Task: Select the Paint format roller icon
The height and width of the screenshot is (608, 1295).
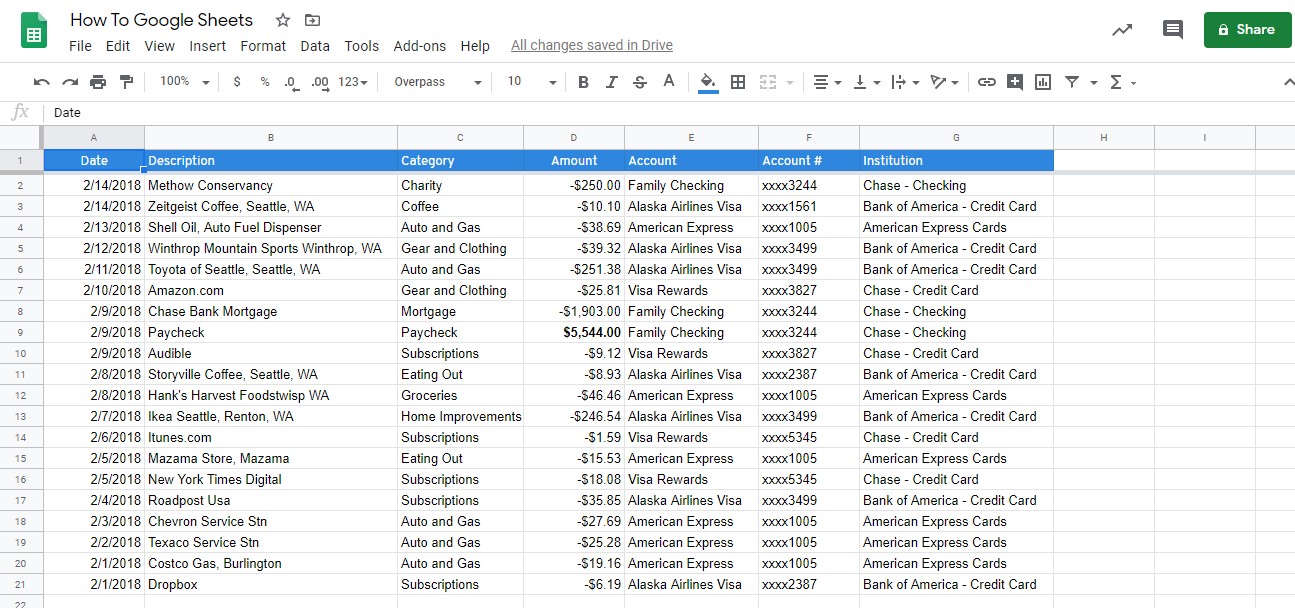Action: click(126, 82)
